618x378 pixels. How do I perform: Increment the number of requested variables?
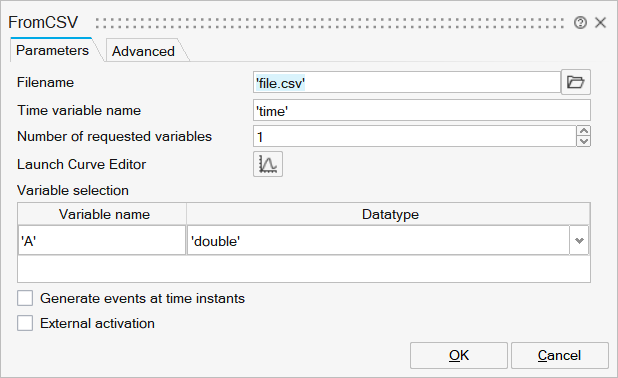583,131
